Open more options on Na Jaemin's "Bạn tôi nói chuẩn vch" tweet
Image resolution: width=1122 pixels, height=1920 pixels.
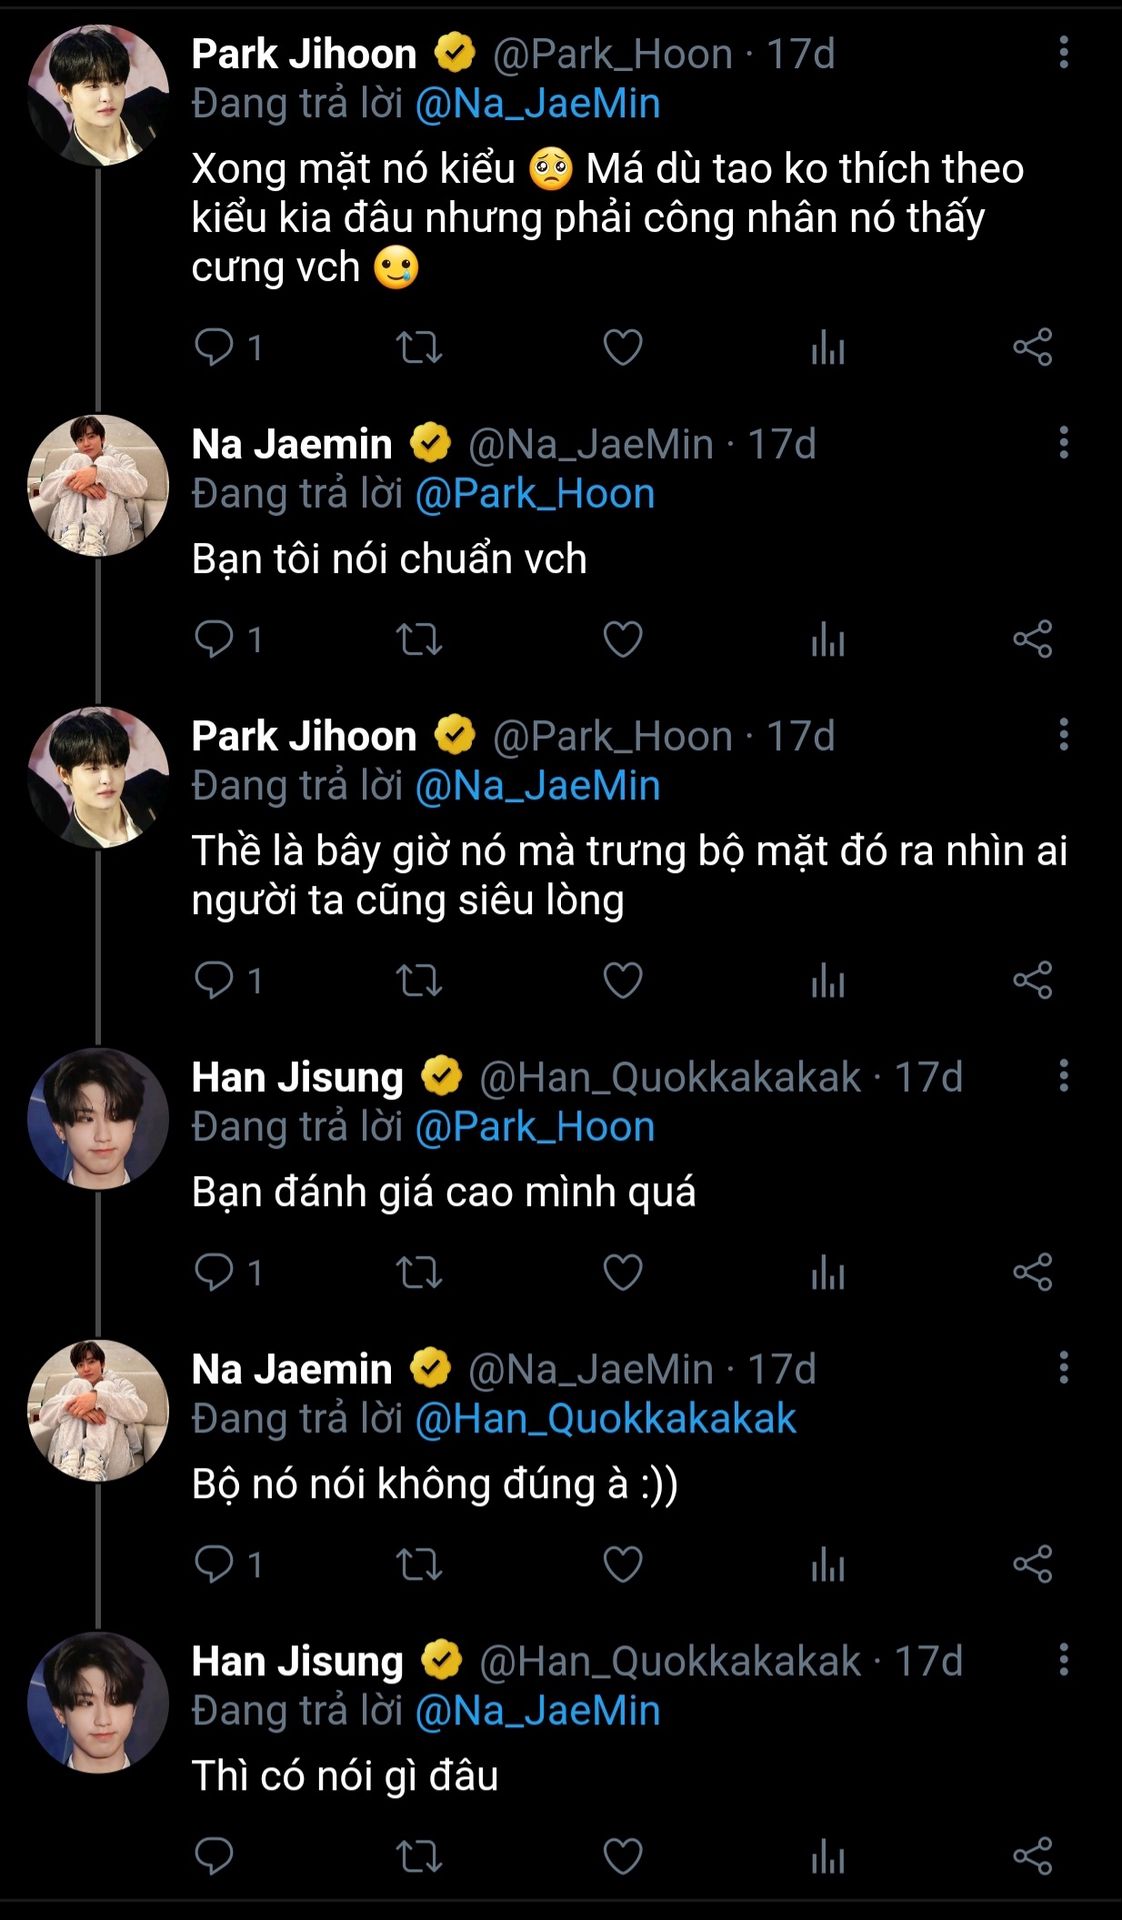point(1063,443)
